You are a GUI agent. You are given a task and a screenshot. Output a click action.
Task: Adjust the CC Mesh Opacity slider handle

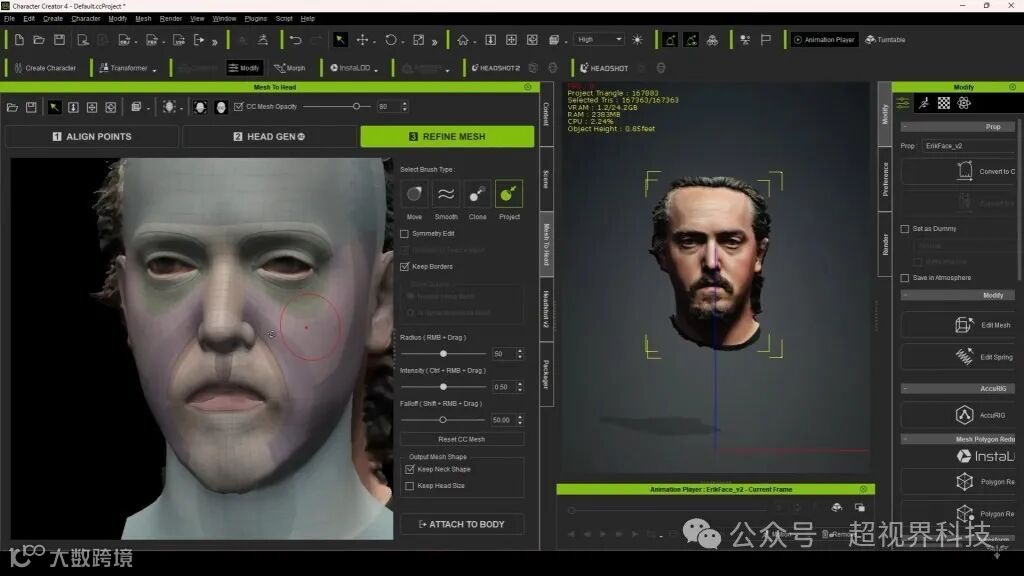click(x=357, y=106)
